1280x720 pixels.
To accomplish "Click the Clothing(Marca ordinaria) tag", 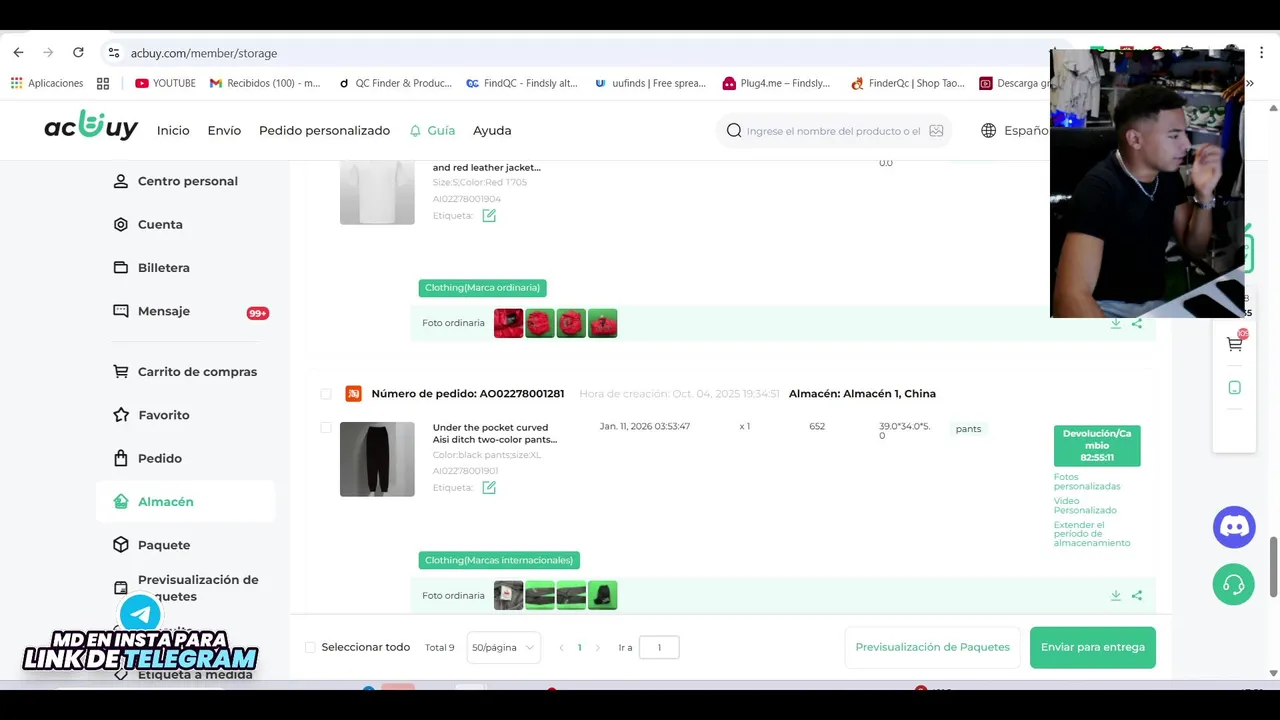I will (x=482, y=288).
